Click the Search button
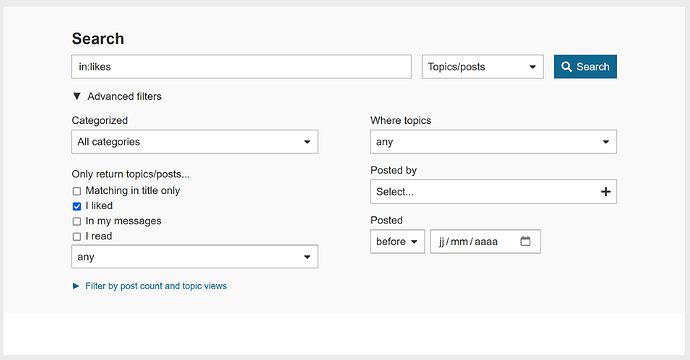The width and height of the screenshot is (690, 360). click(585, 66)
